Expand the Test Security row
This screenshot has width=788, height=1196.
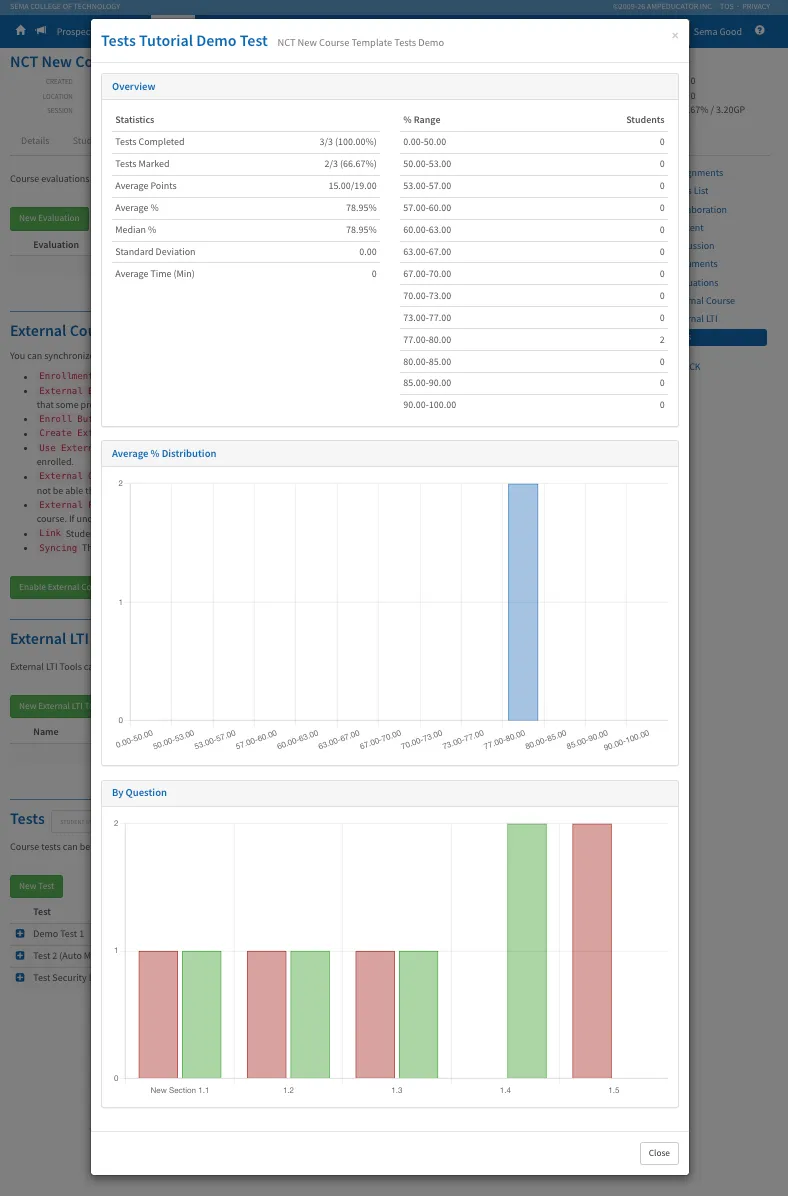tap(20, 978)
